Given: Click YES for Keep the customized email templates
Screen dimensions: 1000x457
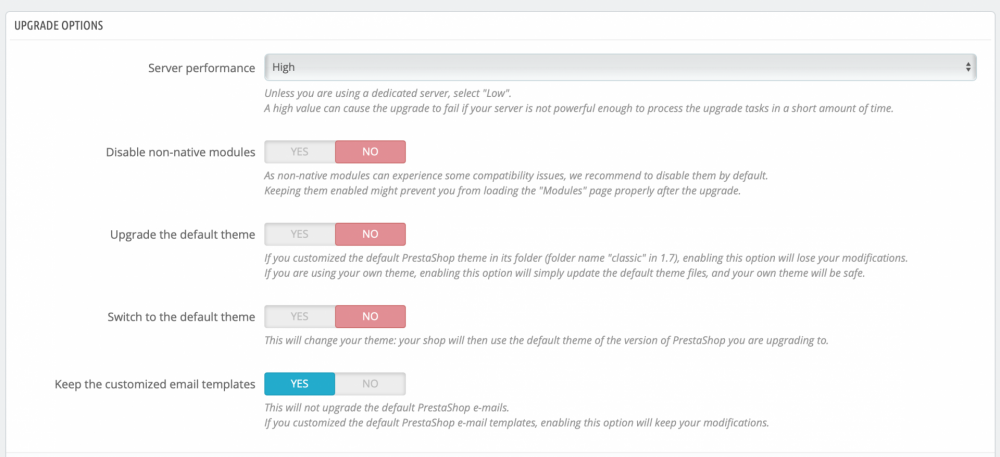Looking at the screenshot, I should coord(299,384).
